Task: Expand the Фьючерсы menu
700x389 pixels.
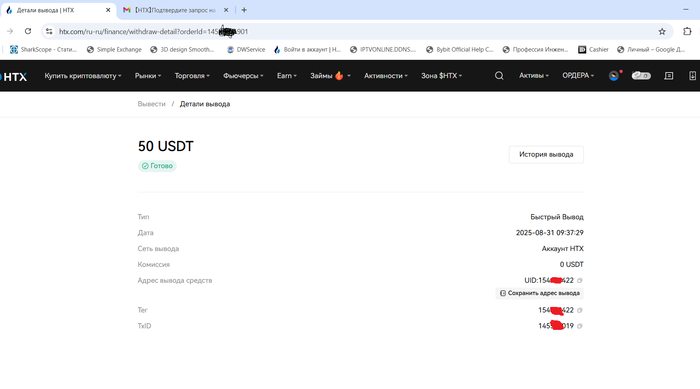Action: coord(243,76)
